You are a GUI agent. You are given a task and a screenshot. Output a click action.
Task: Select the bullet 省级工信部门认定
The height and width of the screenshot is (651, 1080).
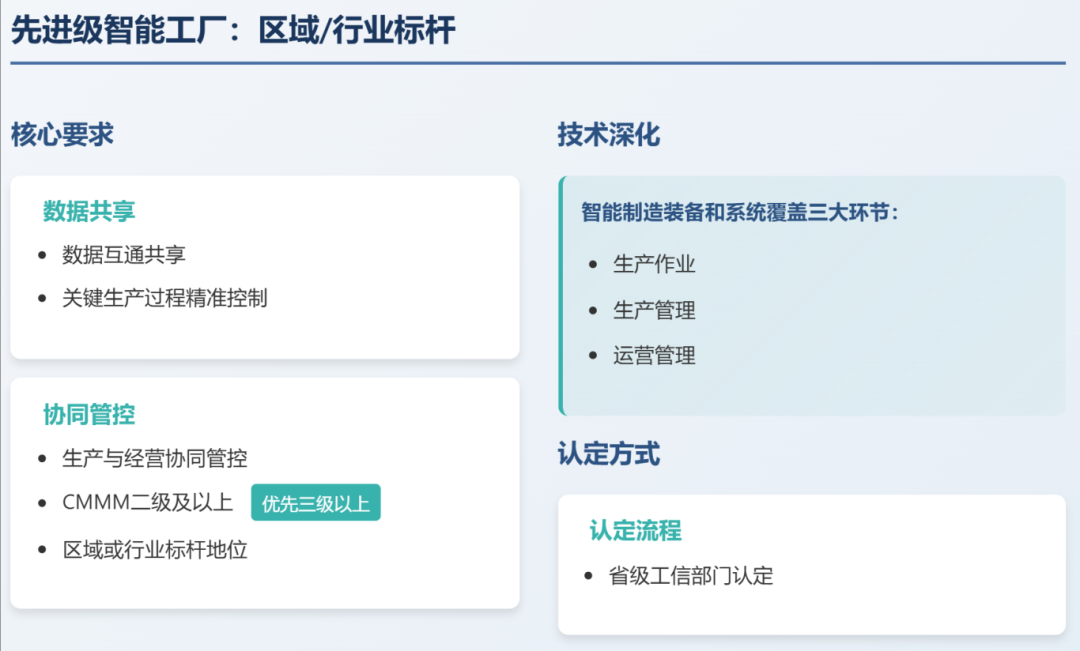click(x=691, y=575)
